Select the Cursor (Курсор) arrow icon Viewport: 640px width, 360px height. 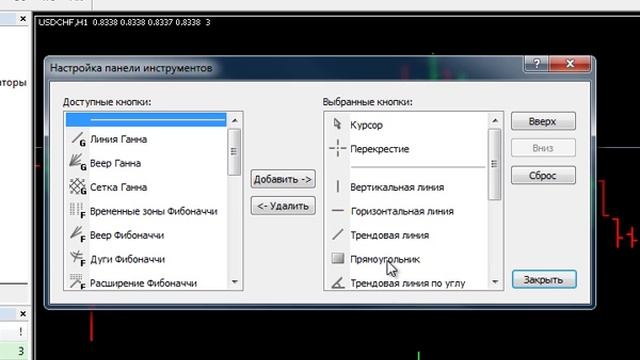[337, 124]
